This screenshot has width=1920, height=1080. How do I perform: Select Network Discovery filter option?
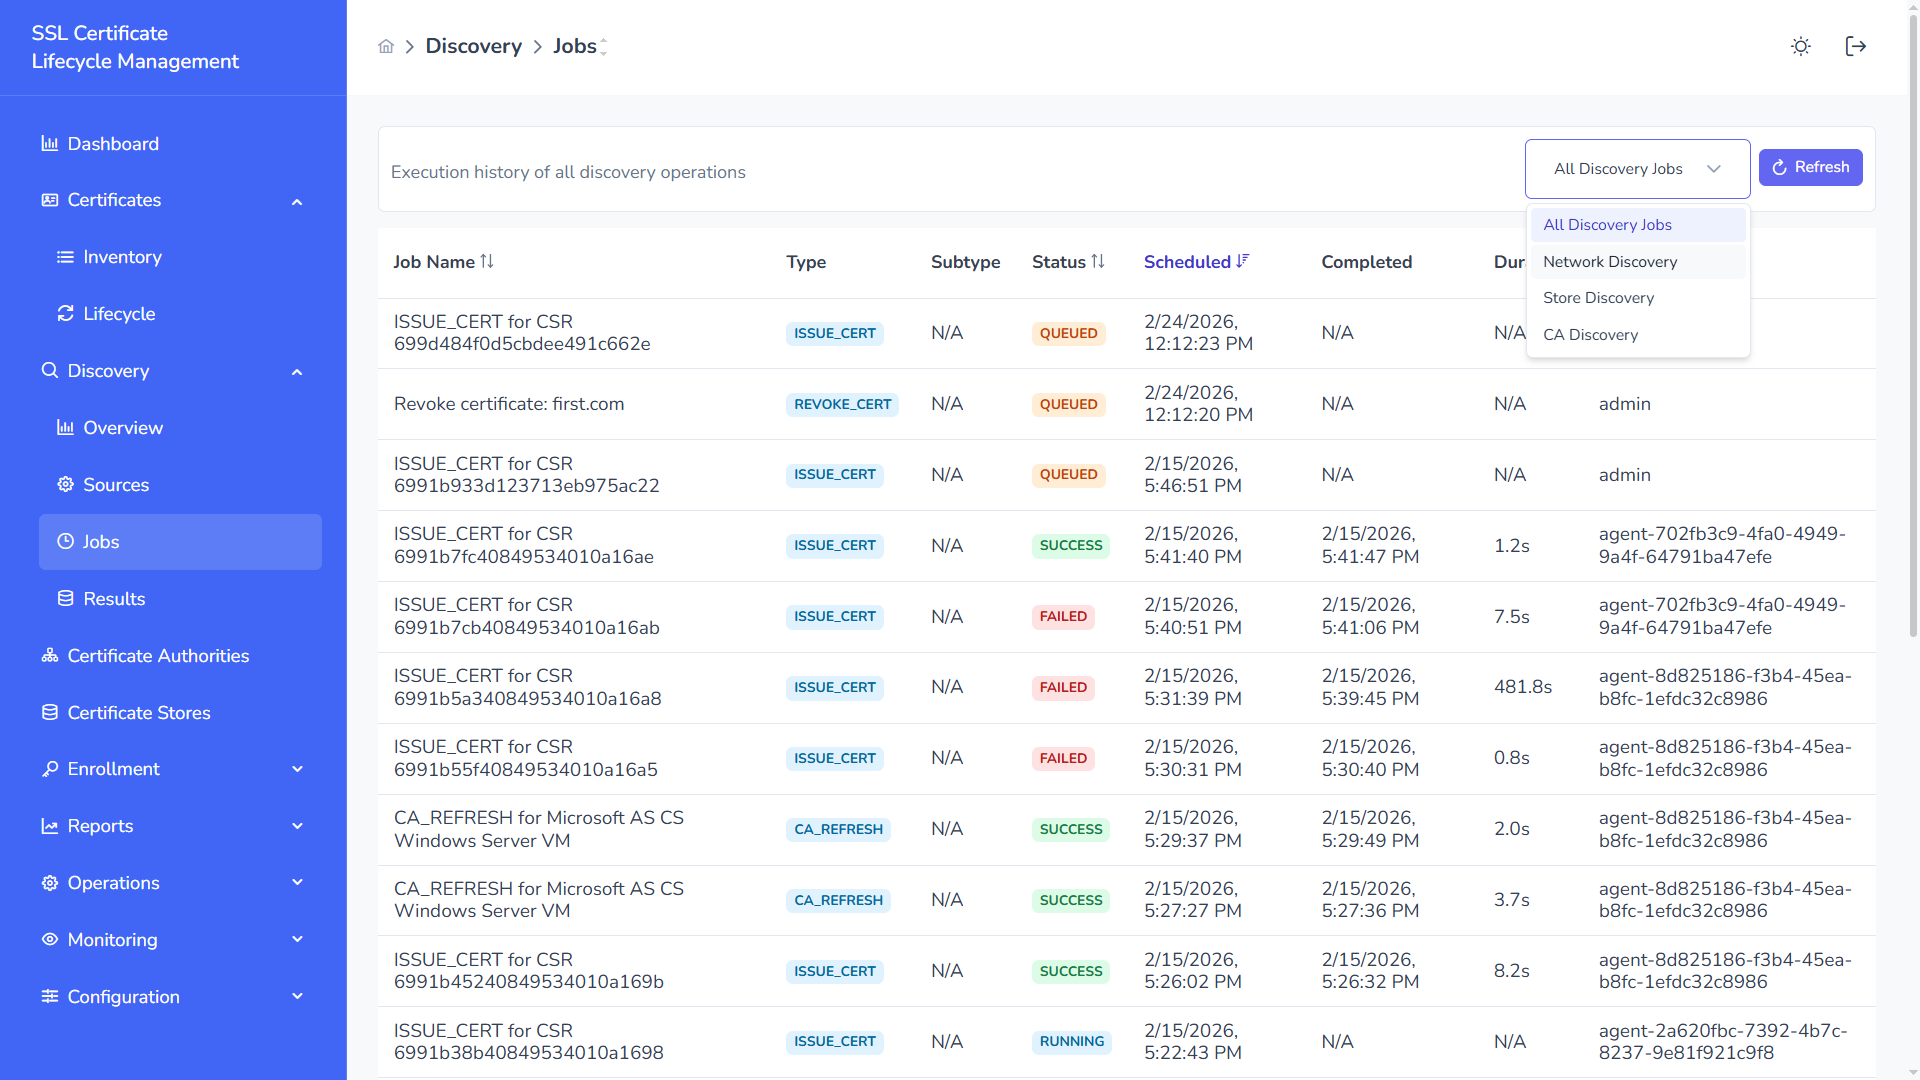1610,262
